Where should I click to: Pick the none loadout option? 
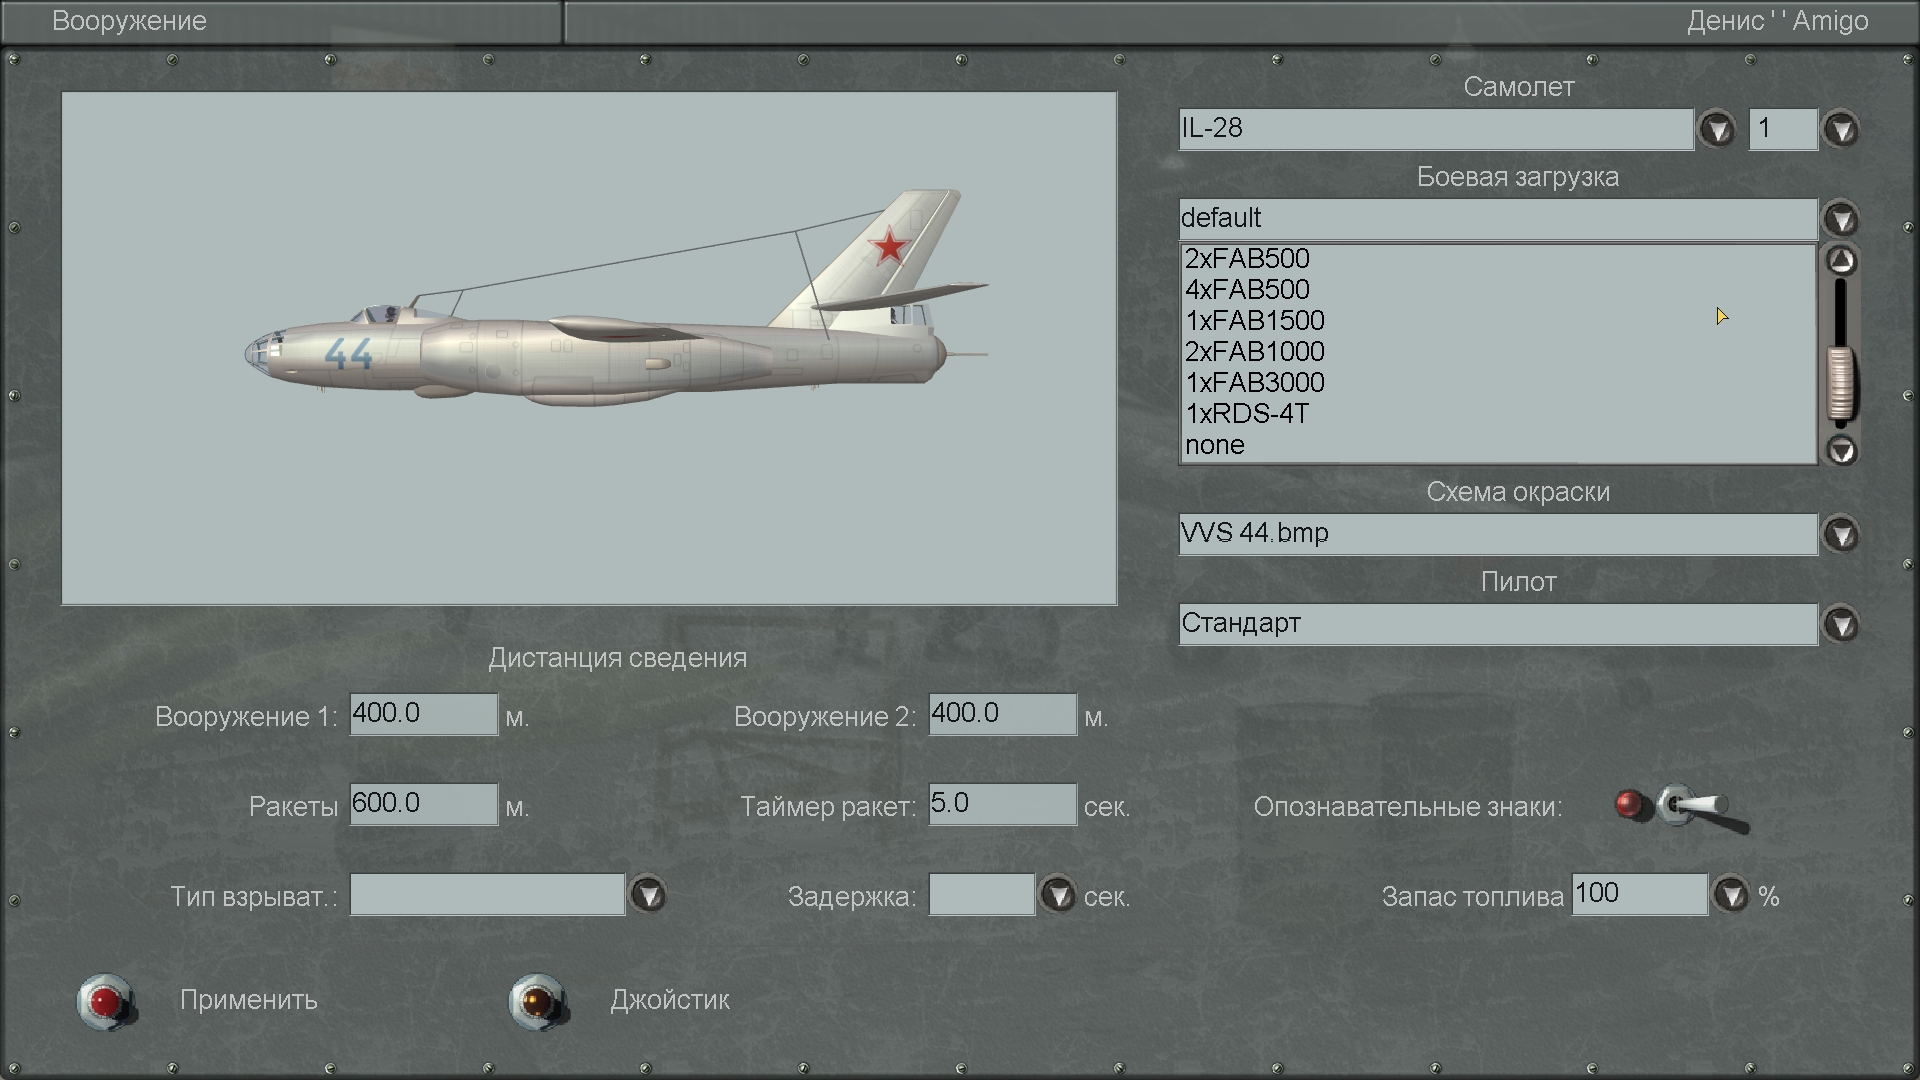pos(1214,445)
